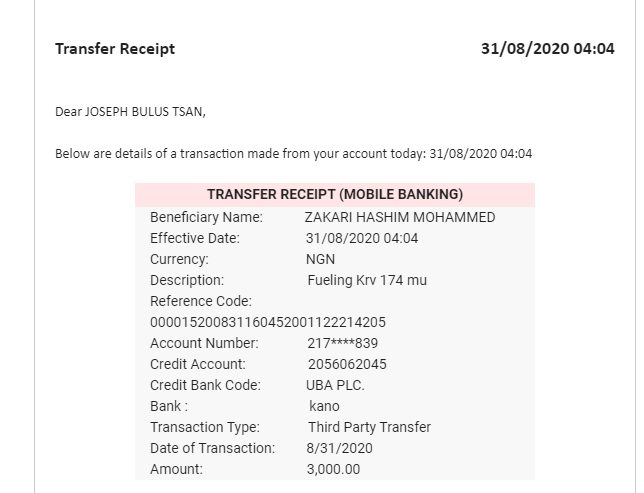Screen dimensions: 644x493
Task: Click the UBA PLC. bank code value
Action: coord(335,385)
